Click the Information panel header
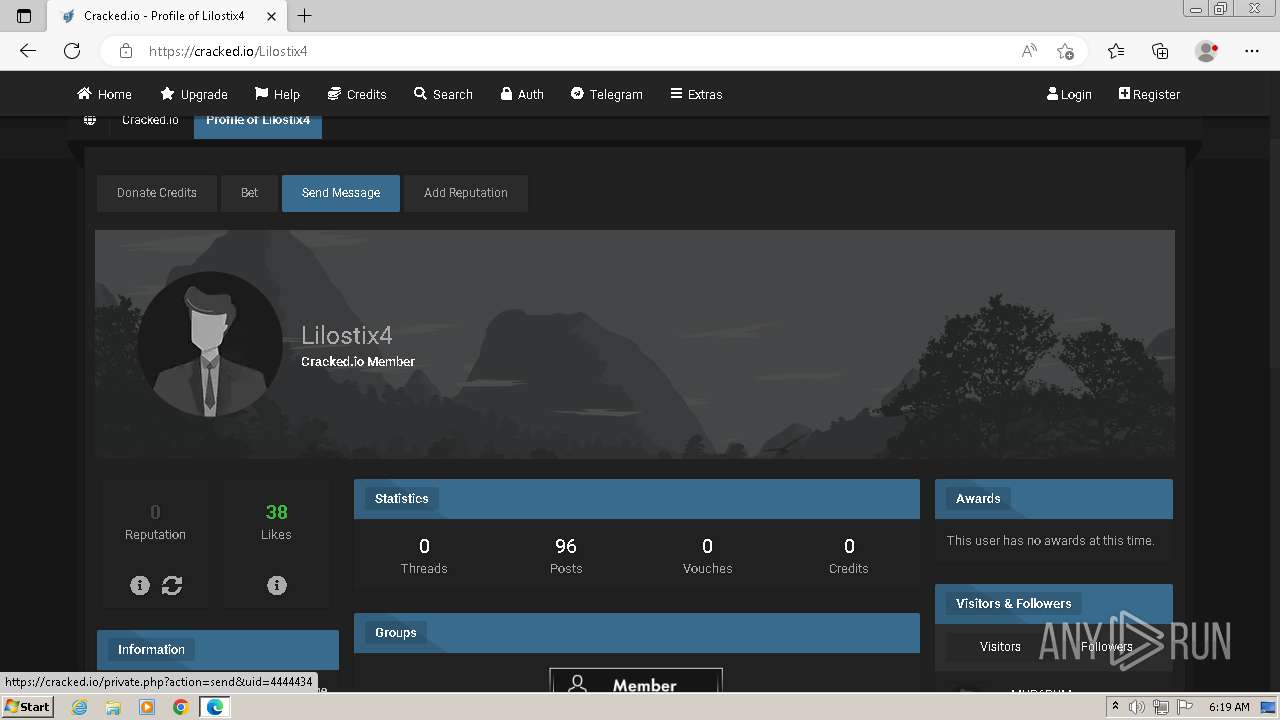Viewport: 1280px width, 720px height. (x=218, y=650)
